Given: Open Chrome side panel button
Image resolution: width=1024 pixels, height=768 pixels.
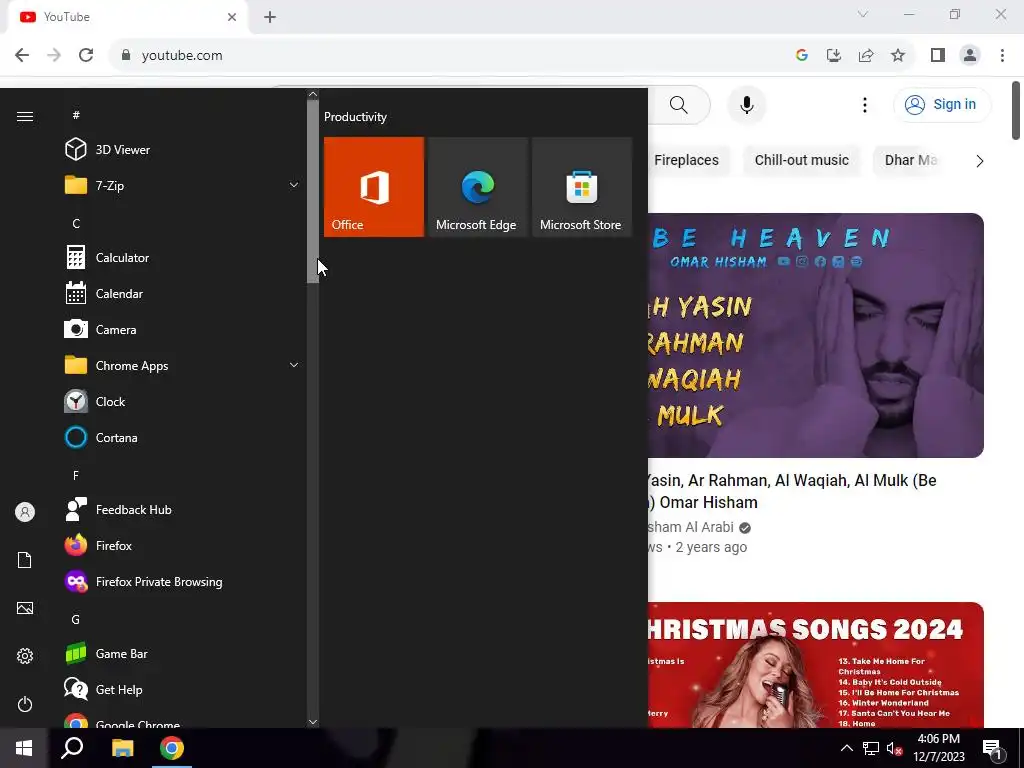Looking at the screenshot, I should (938, 56).
